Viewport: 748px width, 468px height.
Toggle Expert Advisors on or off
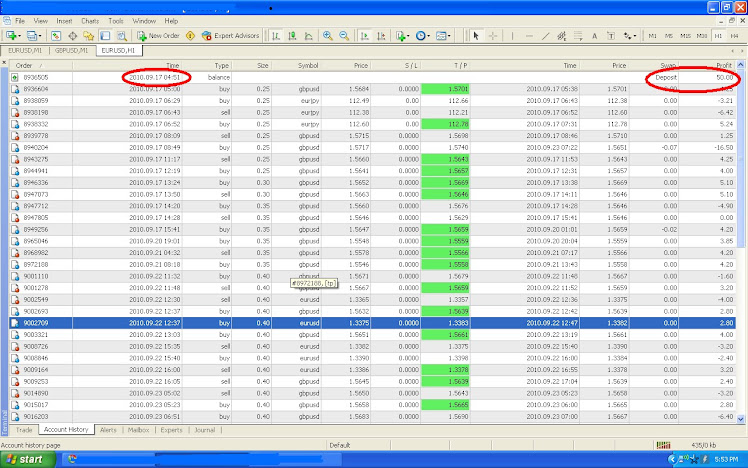pos(230,36)
